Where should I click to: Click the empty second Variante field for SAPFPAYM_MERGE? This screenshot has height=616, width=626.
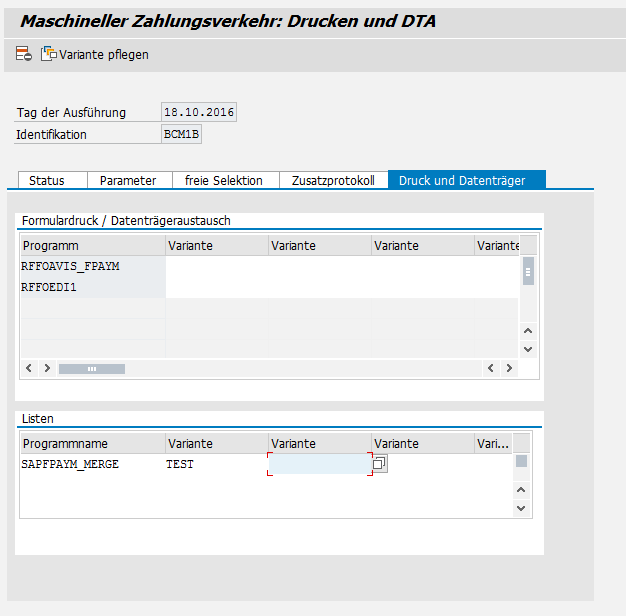pos(319,464)
